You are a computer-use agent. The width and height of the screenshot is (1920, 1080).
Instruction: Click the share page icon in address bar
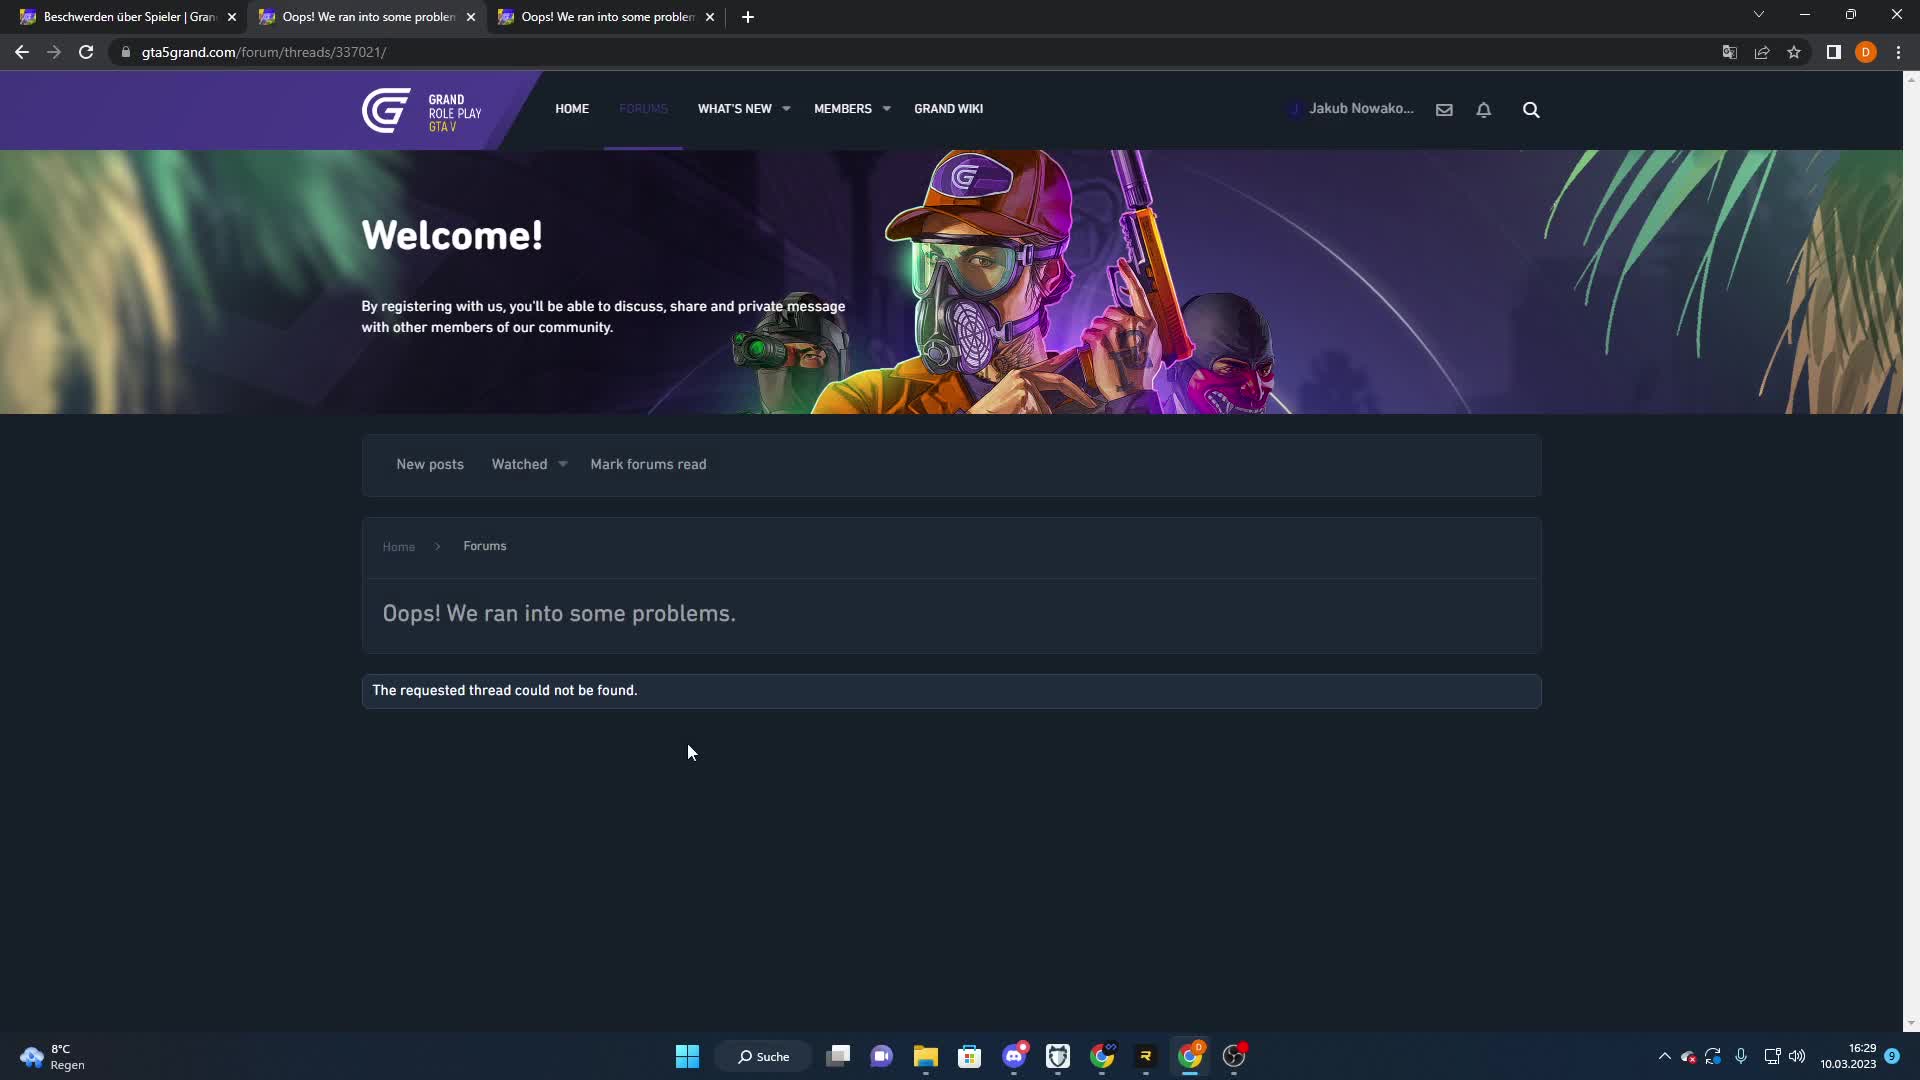click(1762, 52)
